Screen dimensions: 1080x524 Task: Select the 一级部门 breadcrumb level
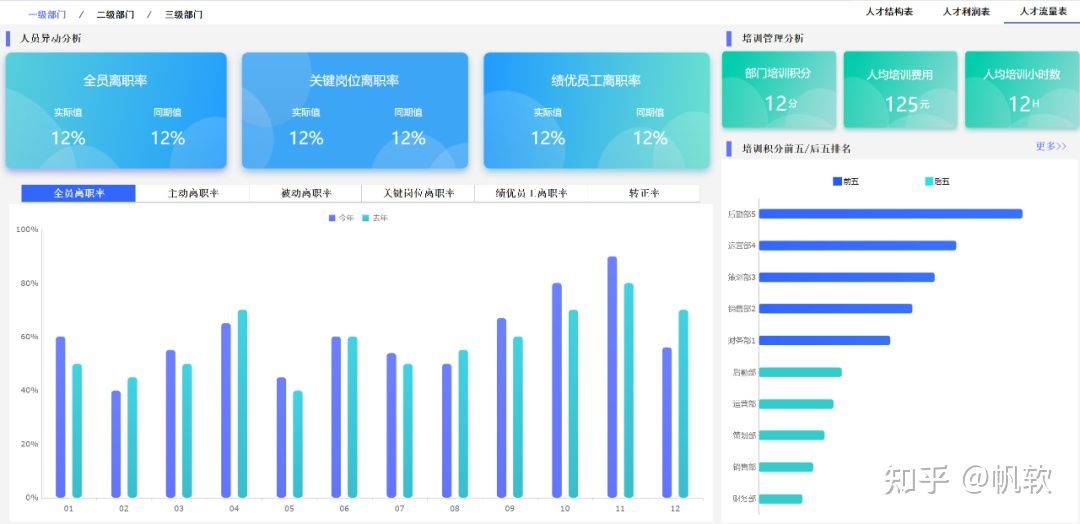point(47,14)
